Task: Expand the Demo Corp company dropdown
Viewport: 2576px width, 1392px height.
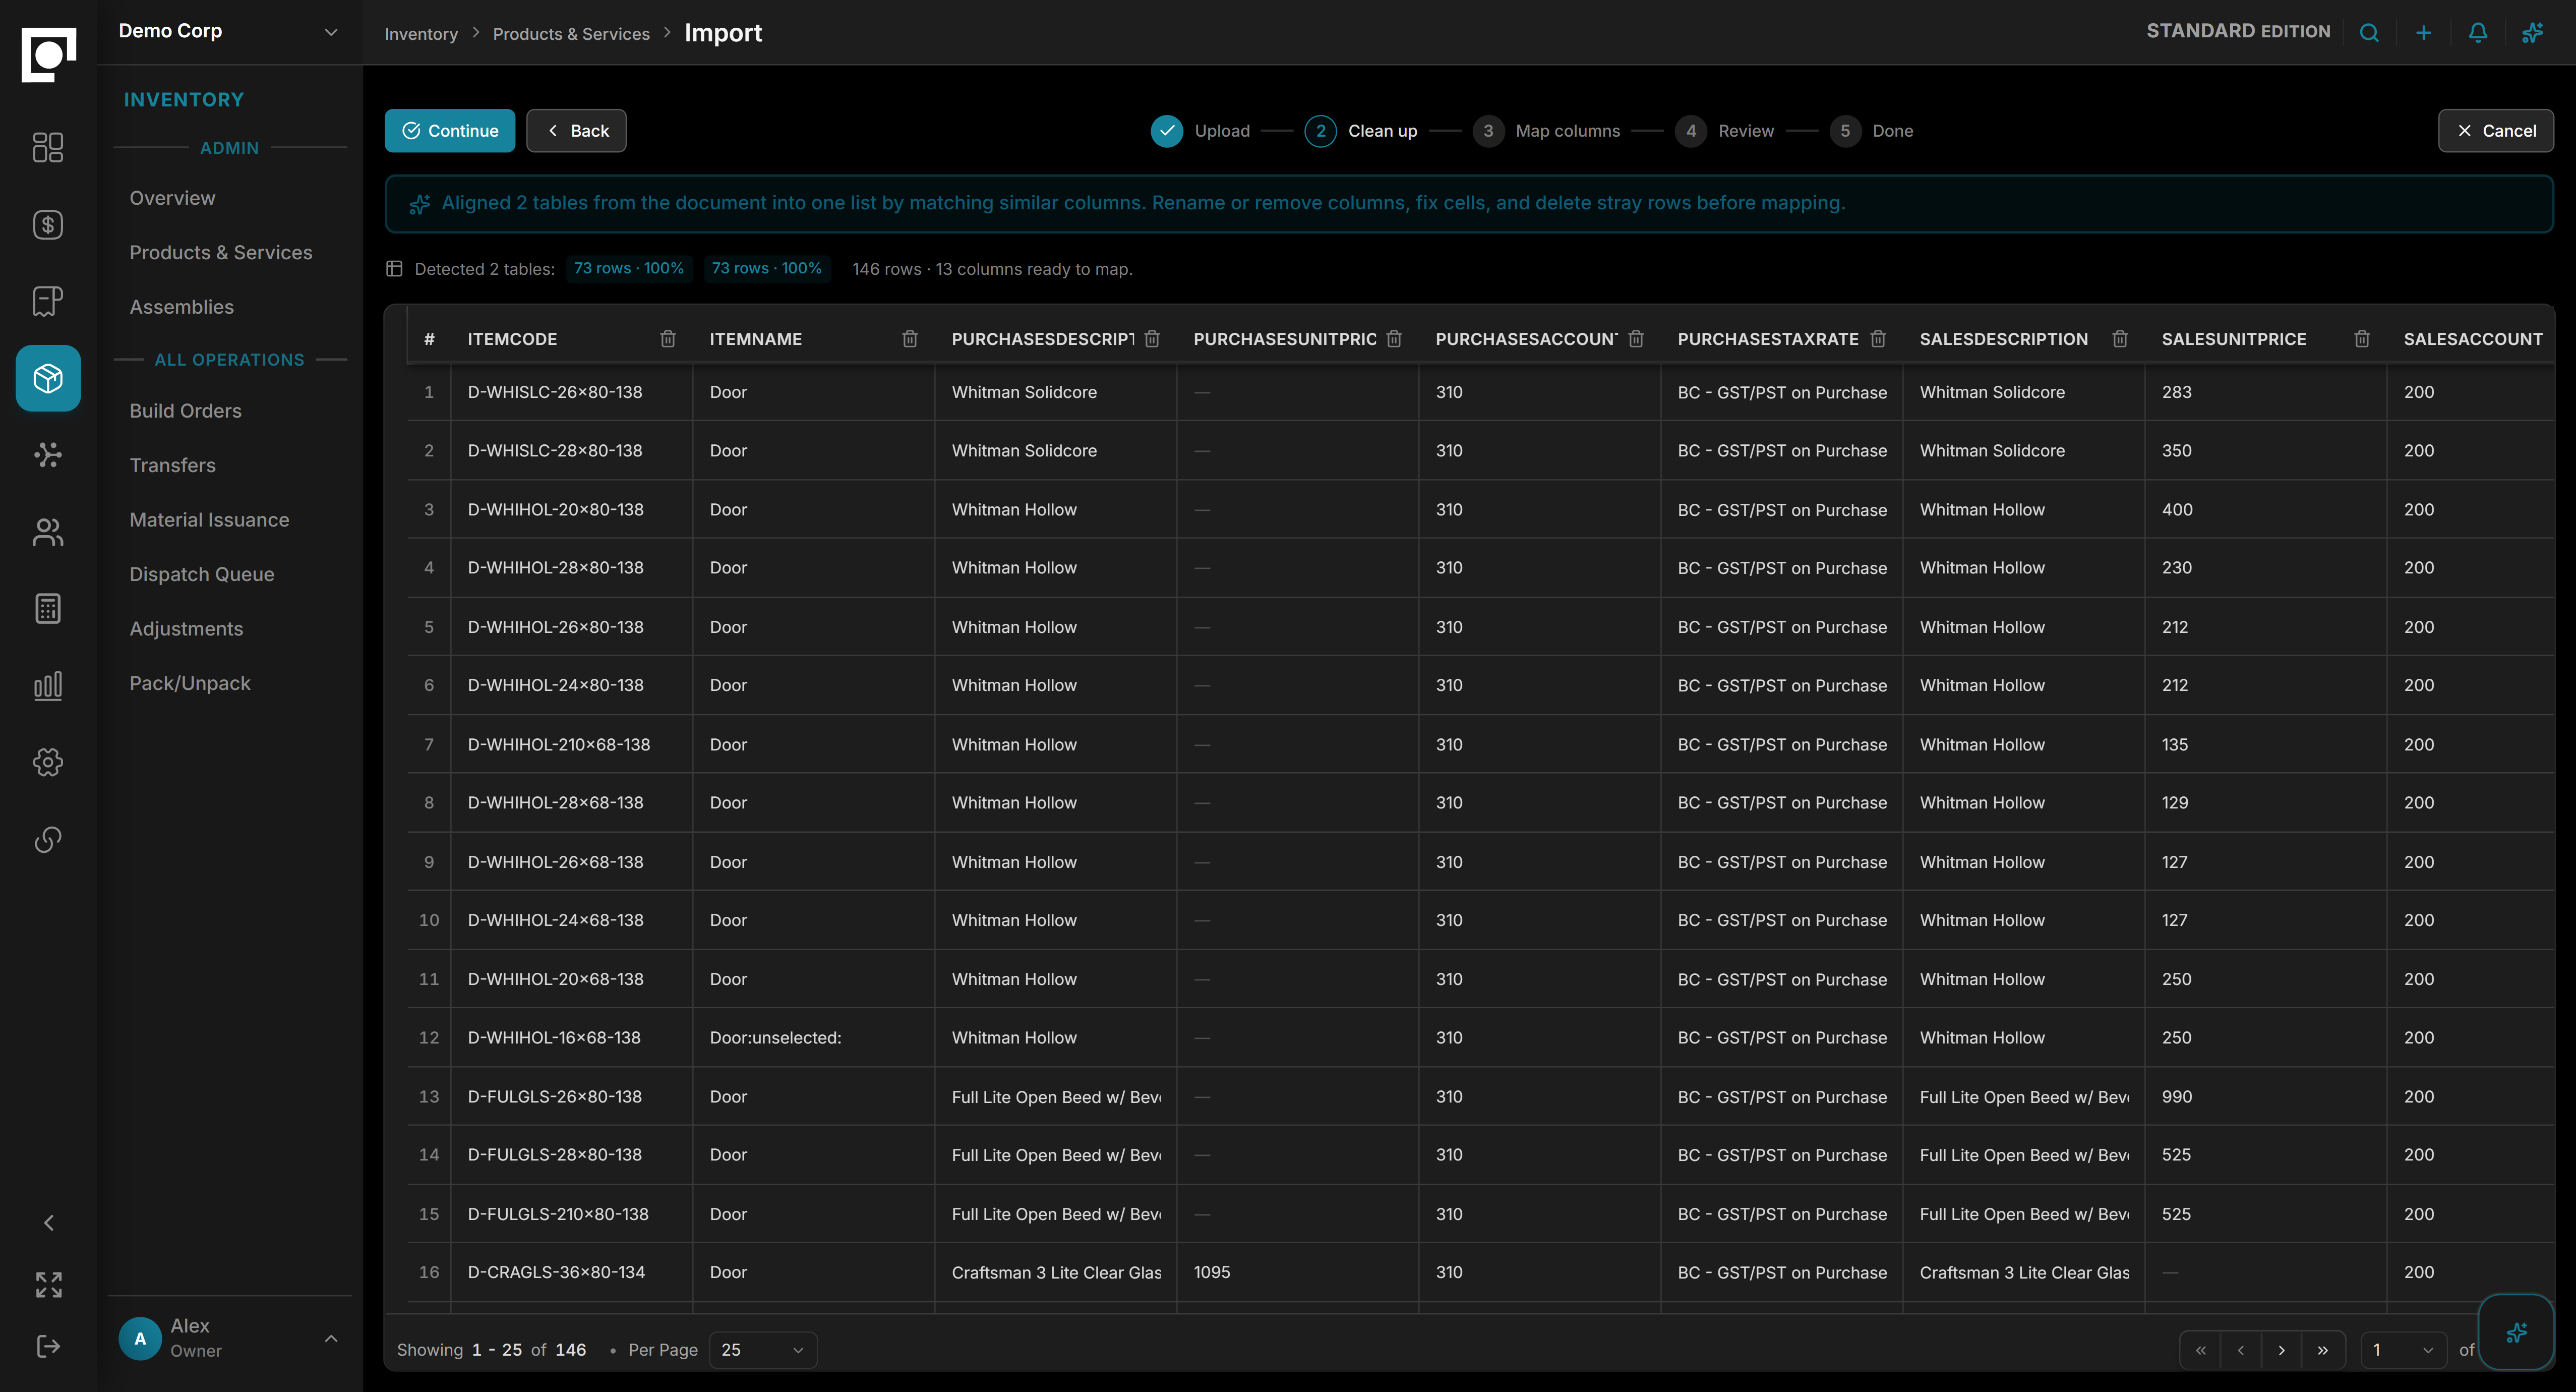Action: [x=230, y=31]
